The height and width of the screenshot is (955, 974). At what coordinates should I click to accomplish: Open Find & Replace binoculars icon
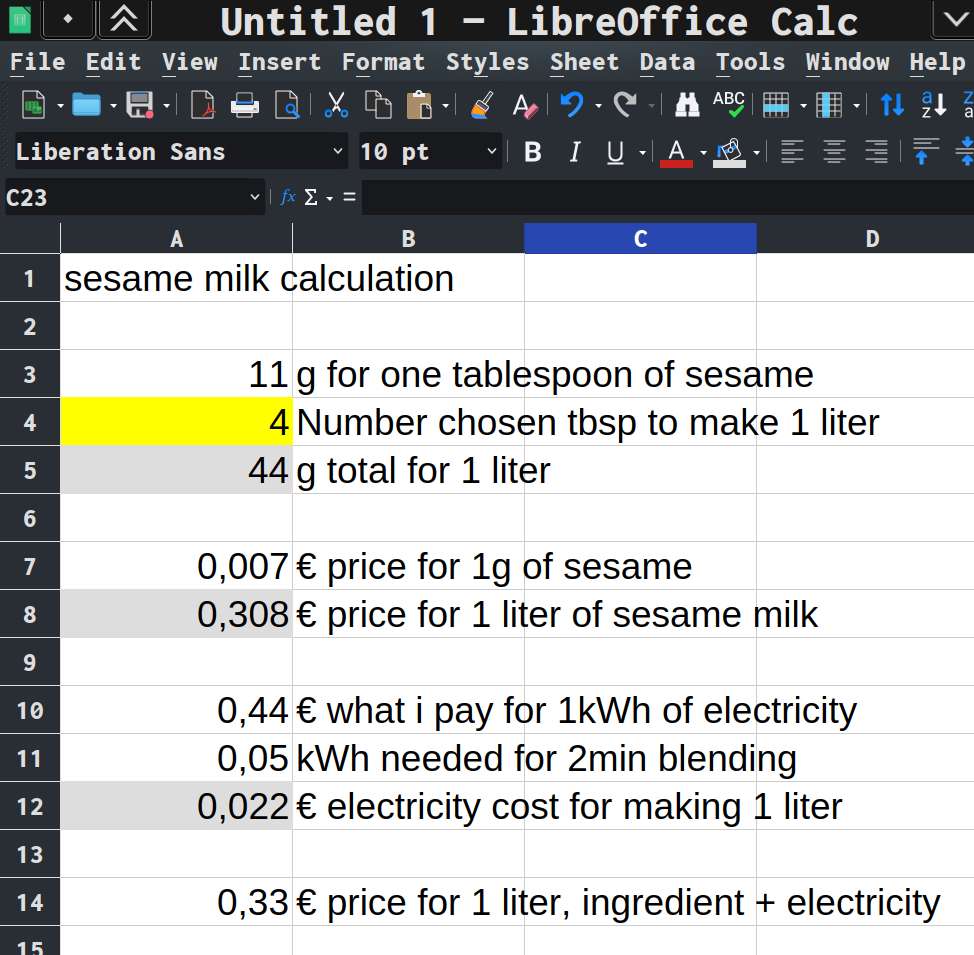click(687, 105)
